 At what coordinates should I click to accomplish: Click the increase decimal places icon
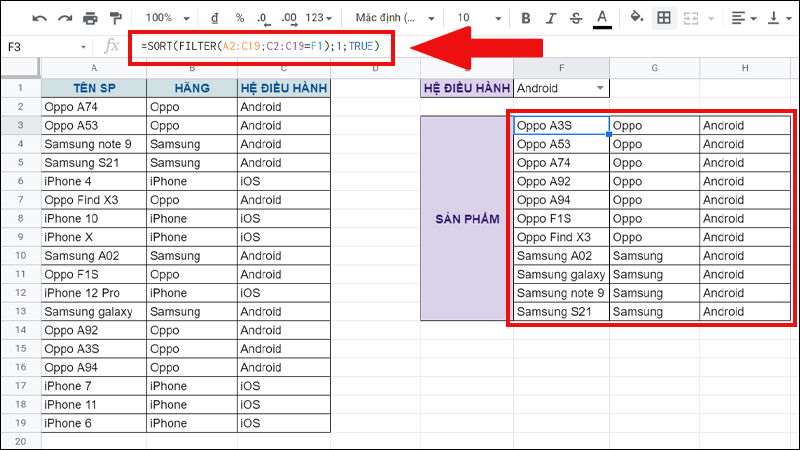pos(289,18)
